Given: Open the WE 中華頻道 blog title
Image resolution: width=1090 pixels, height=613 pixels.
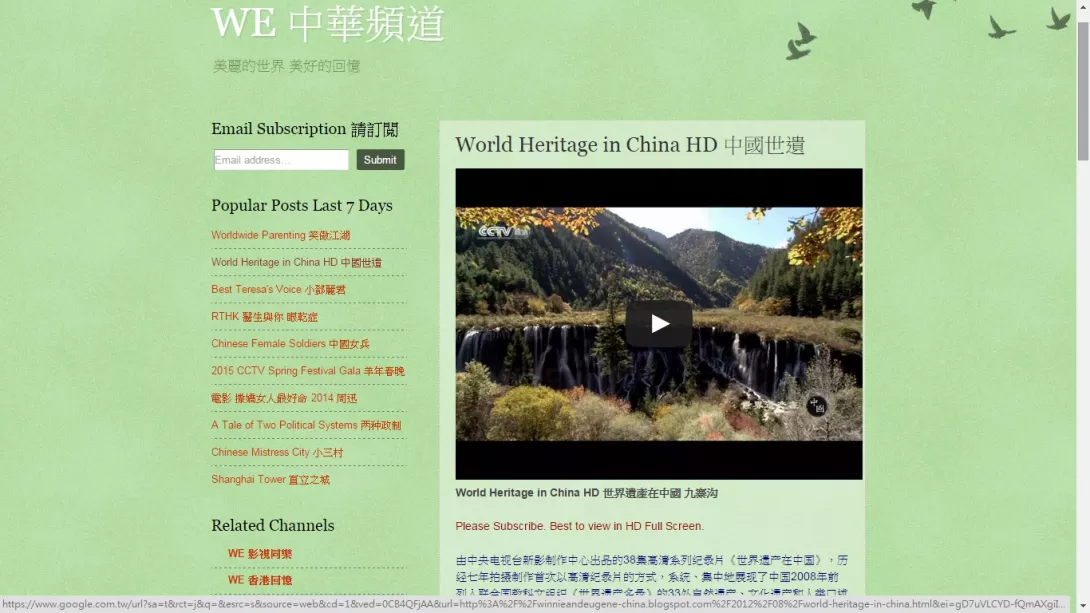Looking at the screenshot, I should (327, 23).
